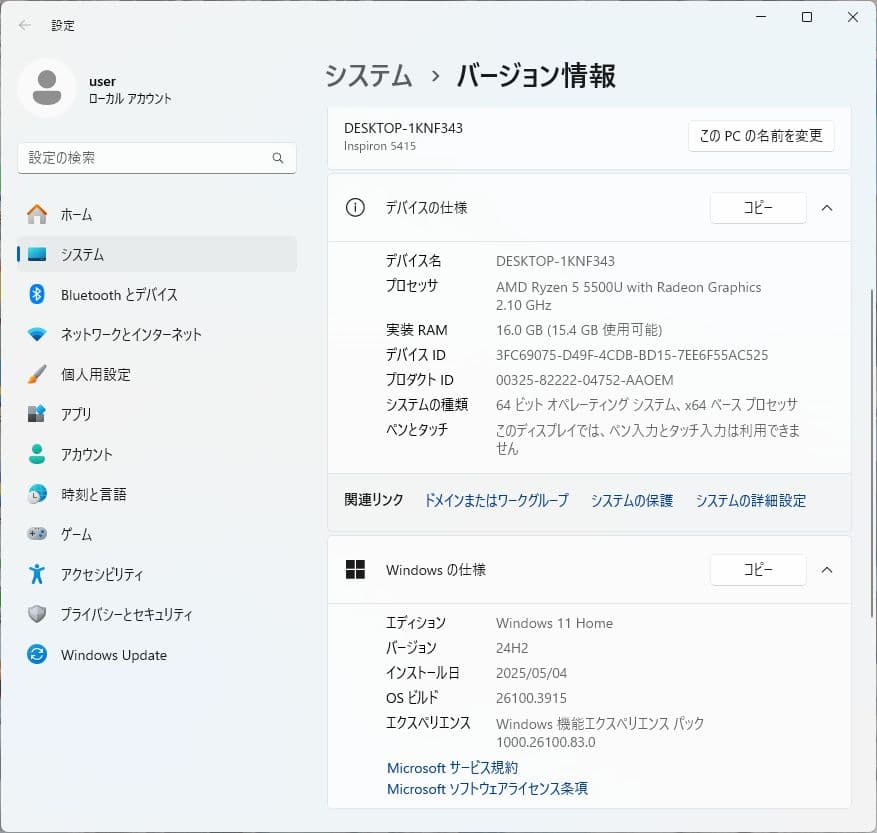Select Bluetooth とデバイス in sidebar
This screenshot has height=833, width=877.
click(x=157, y=294)
